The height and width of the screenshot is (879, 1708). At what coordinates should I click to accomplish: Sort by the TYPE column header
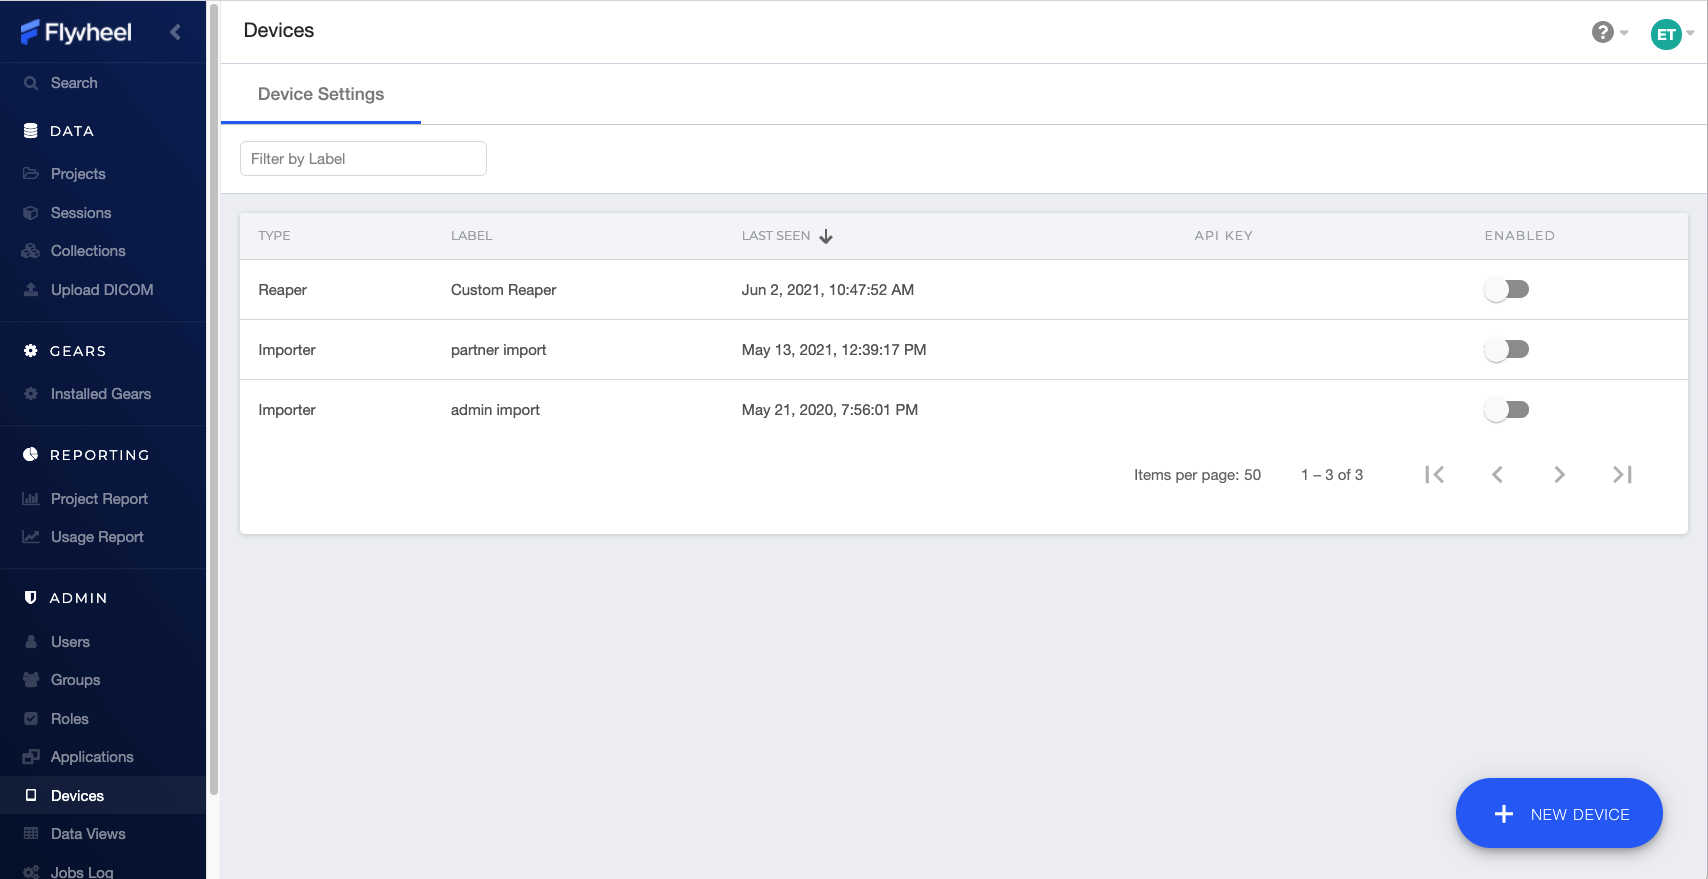274,236
